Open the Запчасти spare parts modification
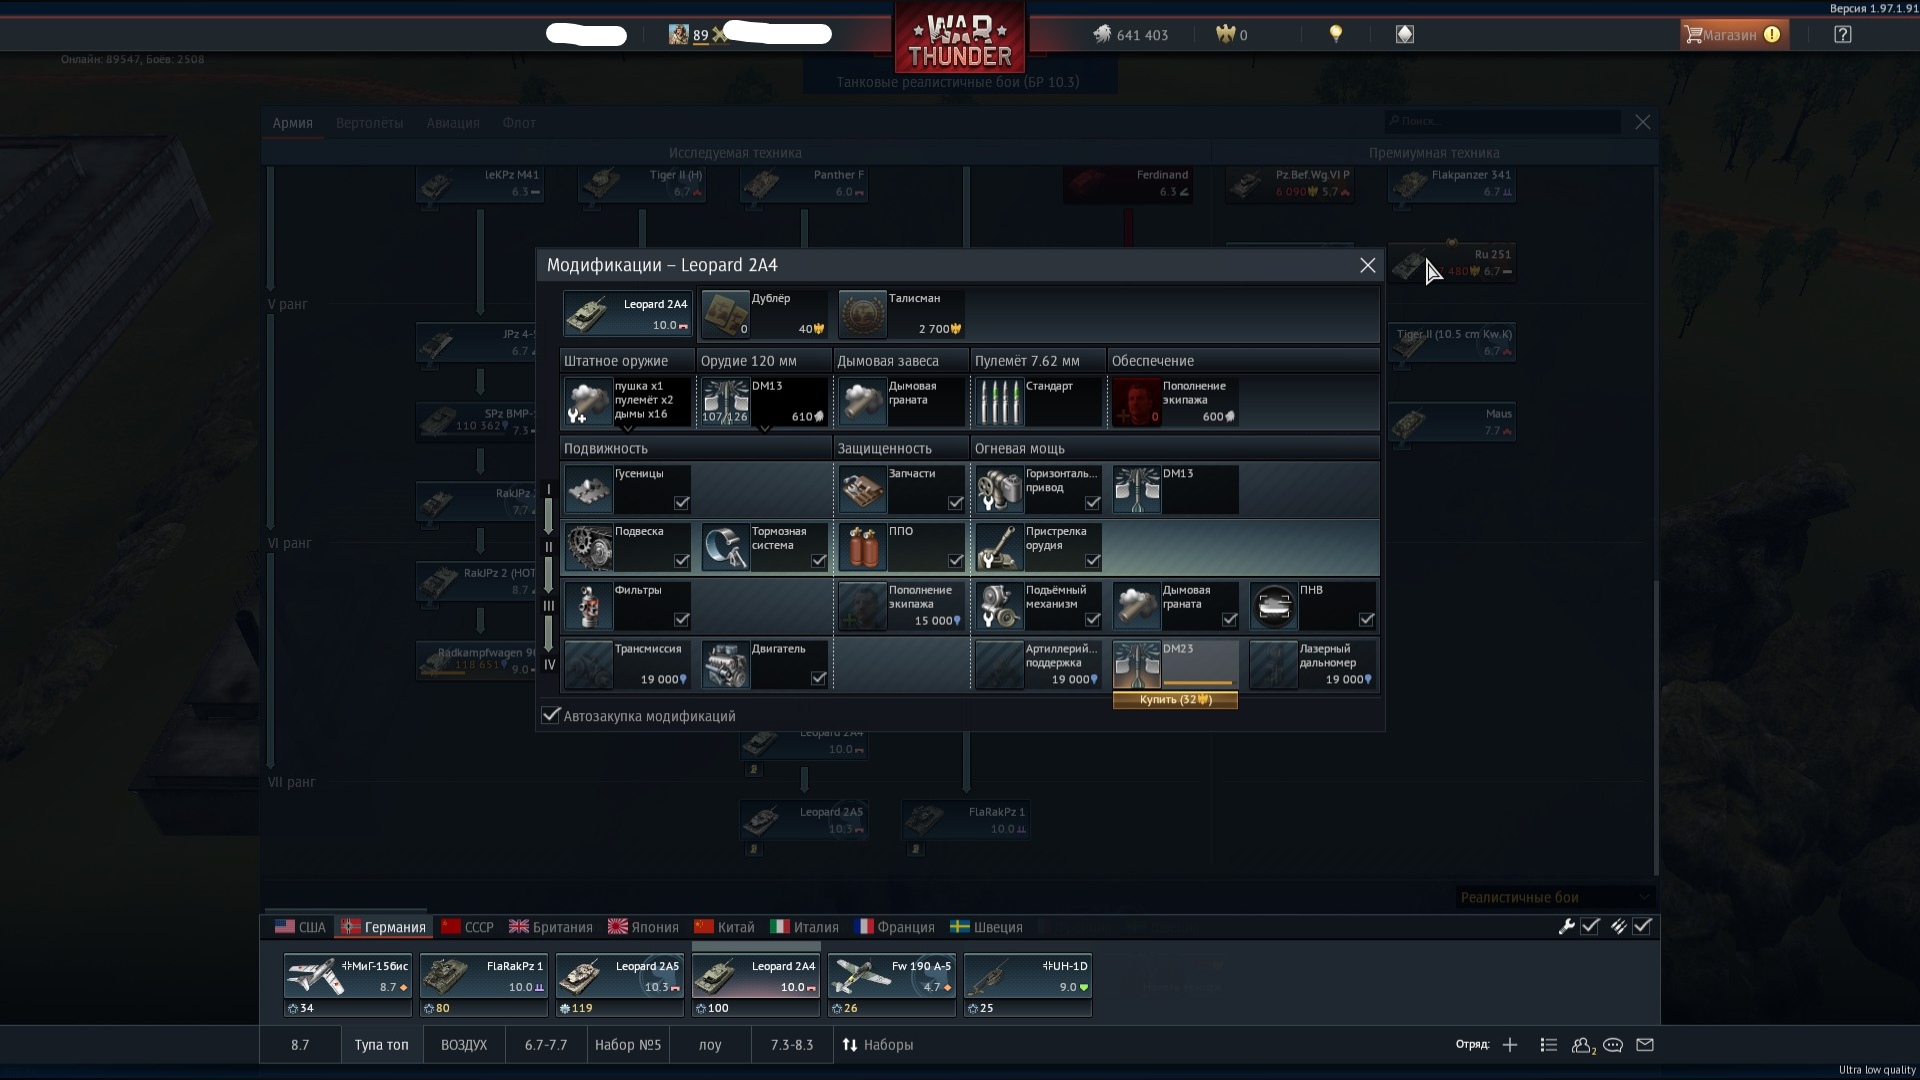This screenshot has height=1080, width=1920. [x=901, y=489]
